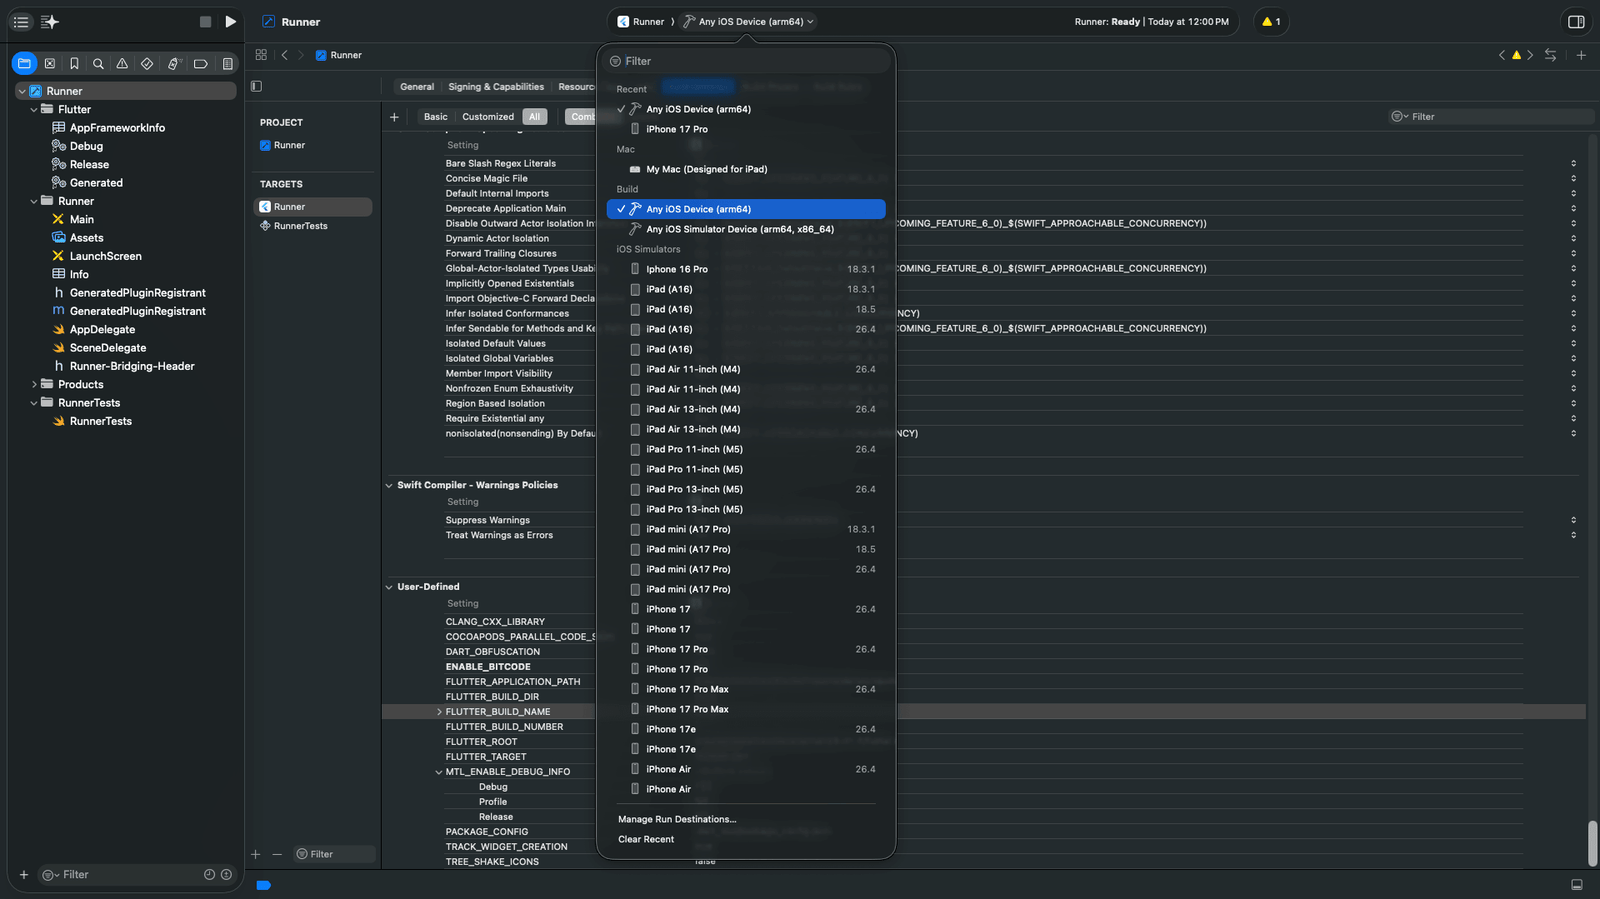Open the debug navigator icon

click(x=173, y=63)
